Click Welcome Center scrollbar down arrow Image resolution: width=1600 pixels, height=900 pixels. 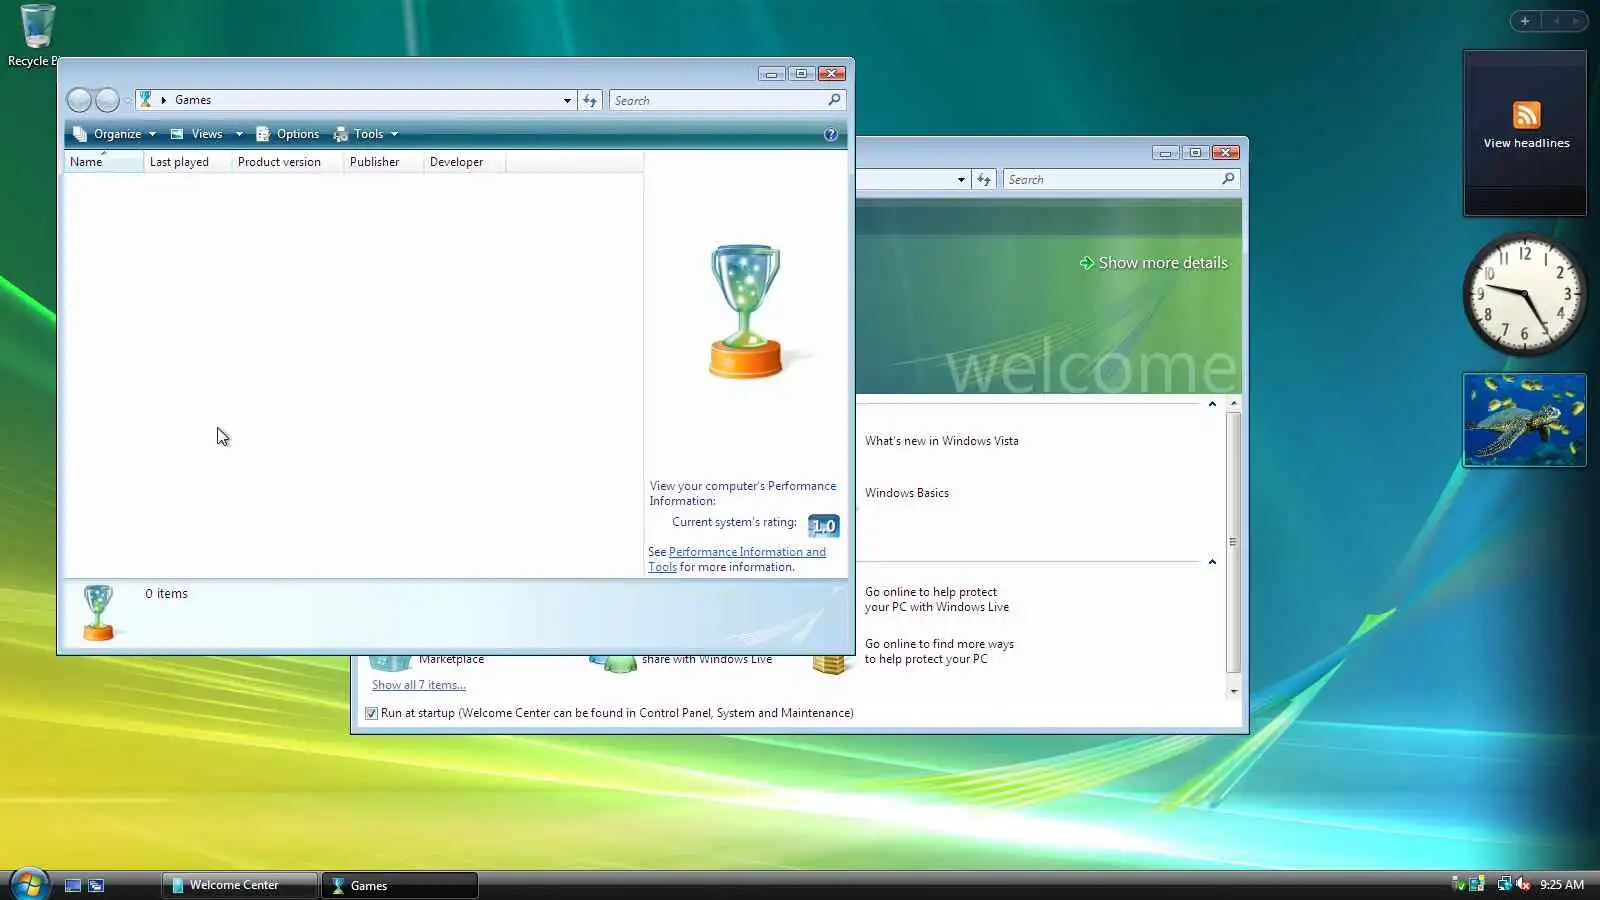click(1233, 691)
